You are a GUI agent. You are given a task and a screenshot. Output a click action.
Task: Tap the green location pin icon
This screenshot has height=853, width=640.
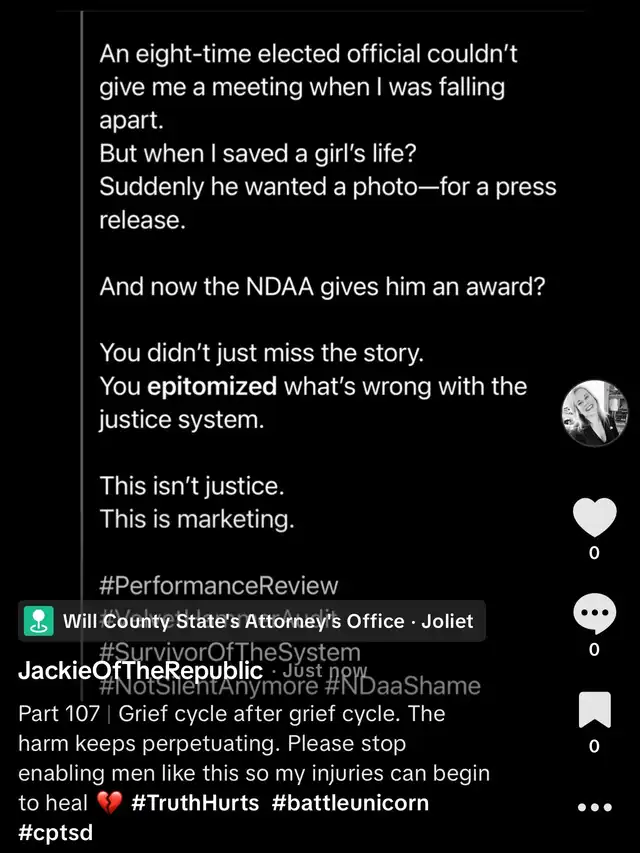[x=39, y=621]
